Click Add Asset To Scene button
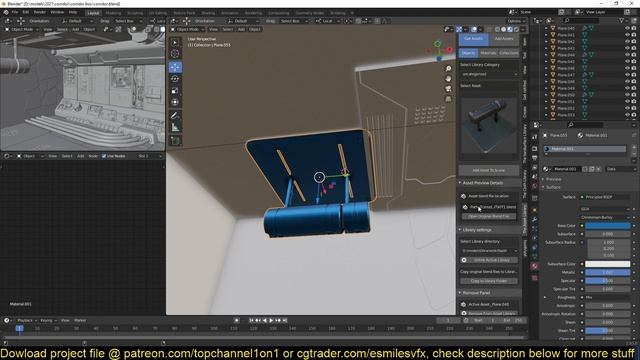This screenshot has height=360, width=640. tap(489, 170)
